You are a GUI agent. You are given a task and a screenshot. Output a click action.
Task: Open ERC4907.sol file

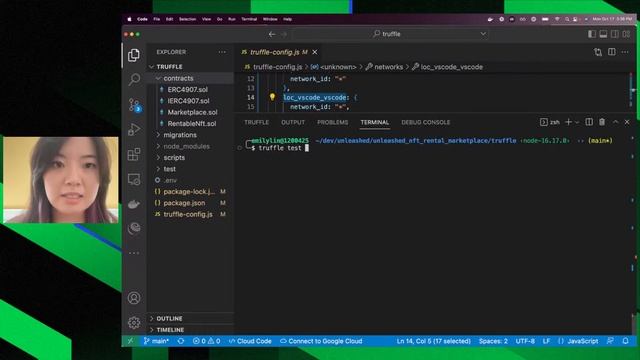[x=187, y=89]
